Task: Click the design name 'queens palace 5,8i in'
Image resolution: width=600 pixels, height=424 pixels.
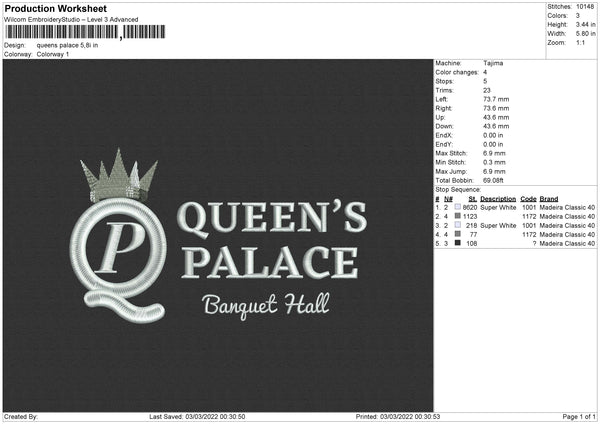Action: tap(67, 45)
